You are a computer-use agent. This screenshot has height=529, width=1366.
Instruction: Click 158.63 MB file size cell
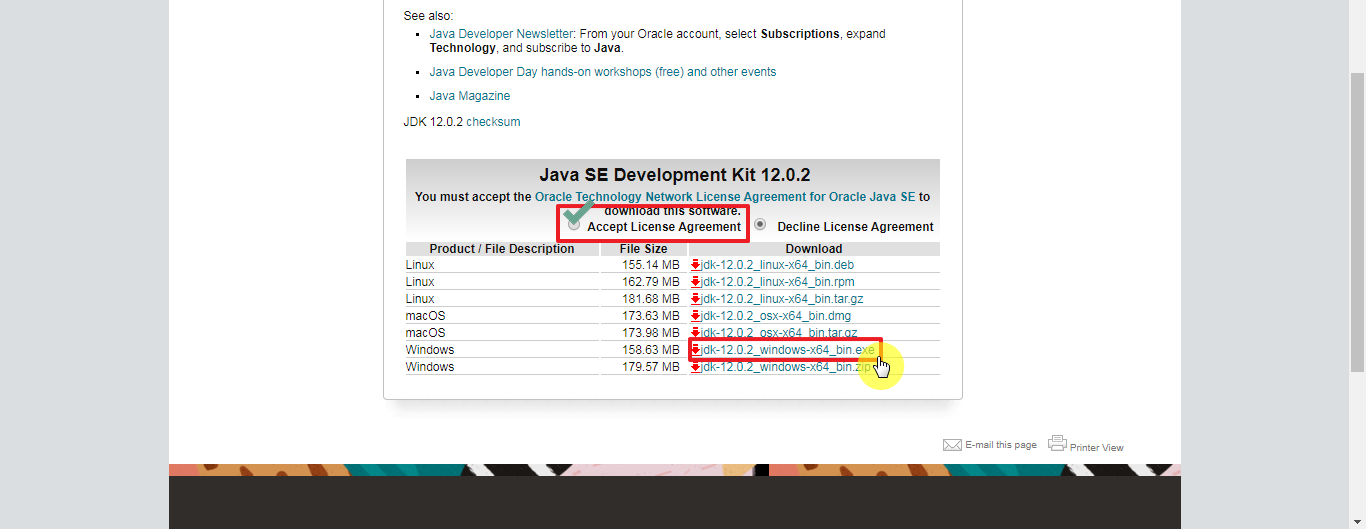click(x=650, y=350)
